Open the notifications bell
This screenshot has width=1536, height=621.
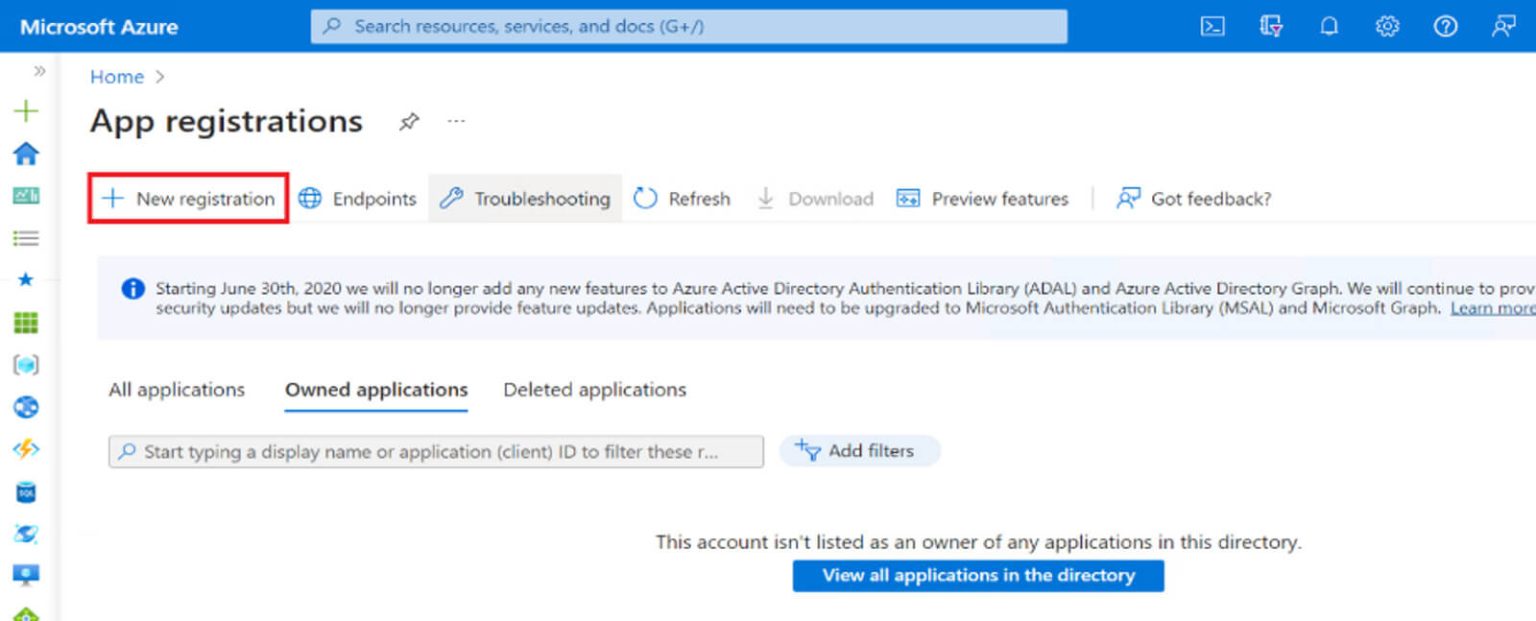(1329, 26)
